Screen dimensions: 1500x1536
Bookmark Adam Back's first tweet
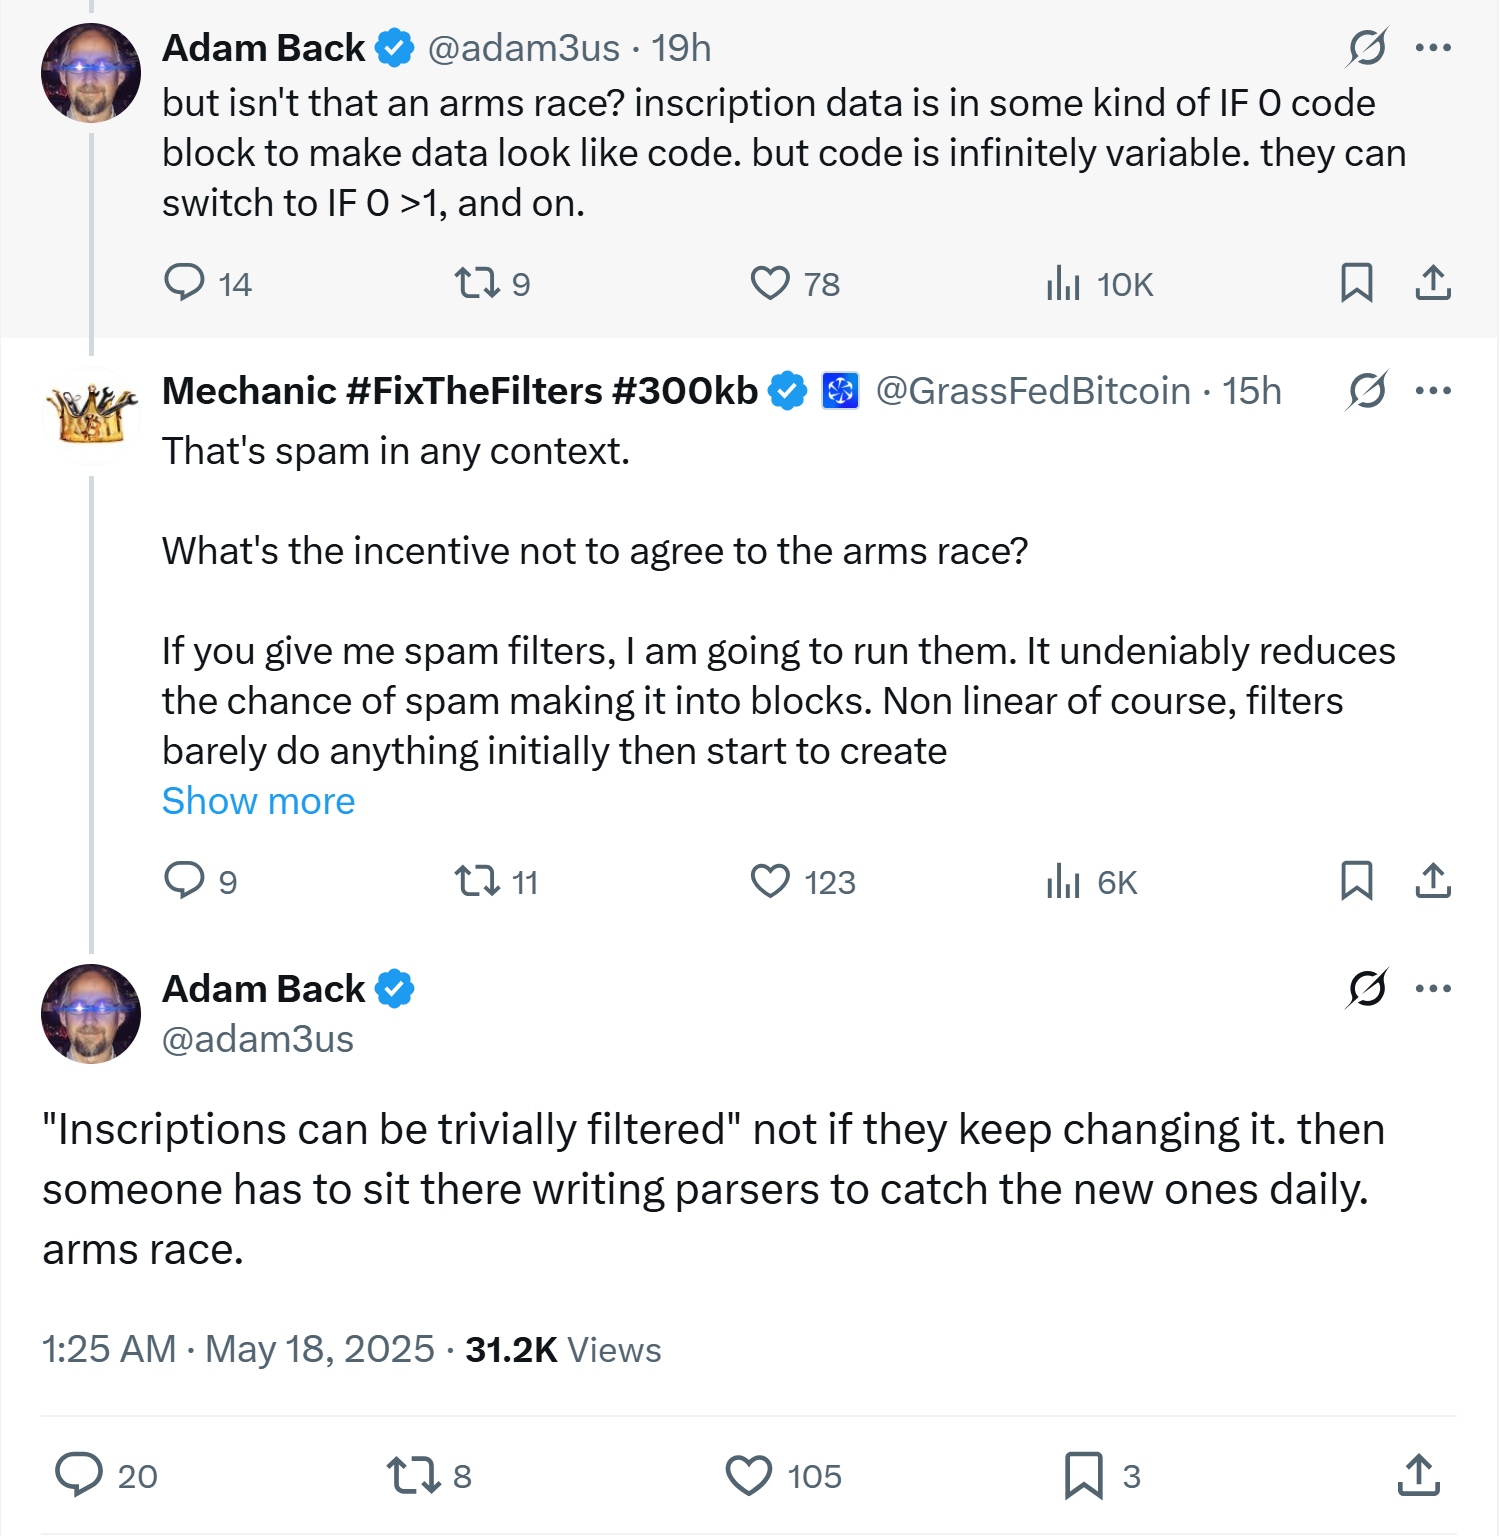tap(1356, 283)
